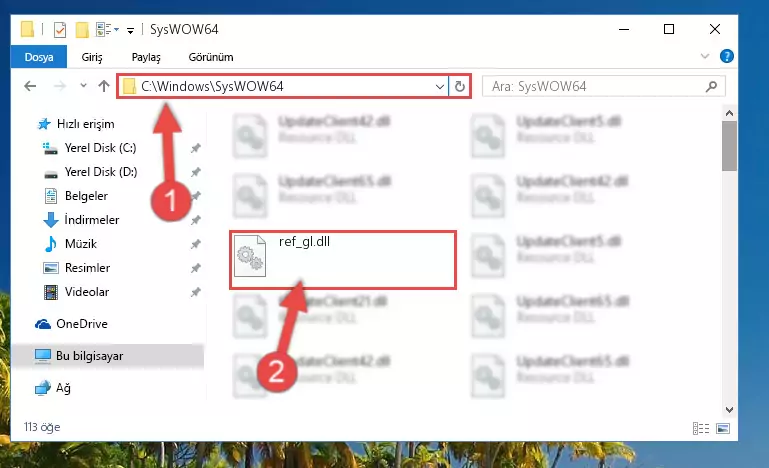
Task: Click the address bar path C:\Windows\SysWOW64
Action: click(x=212, y=86)
